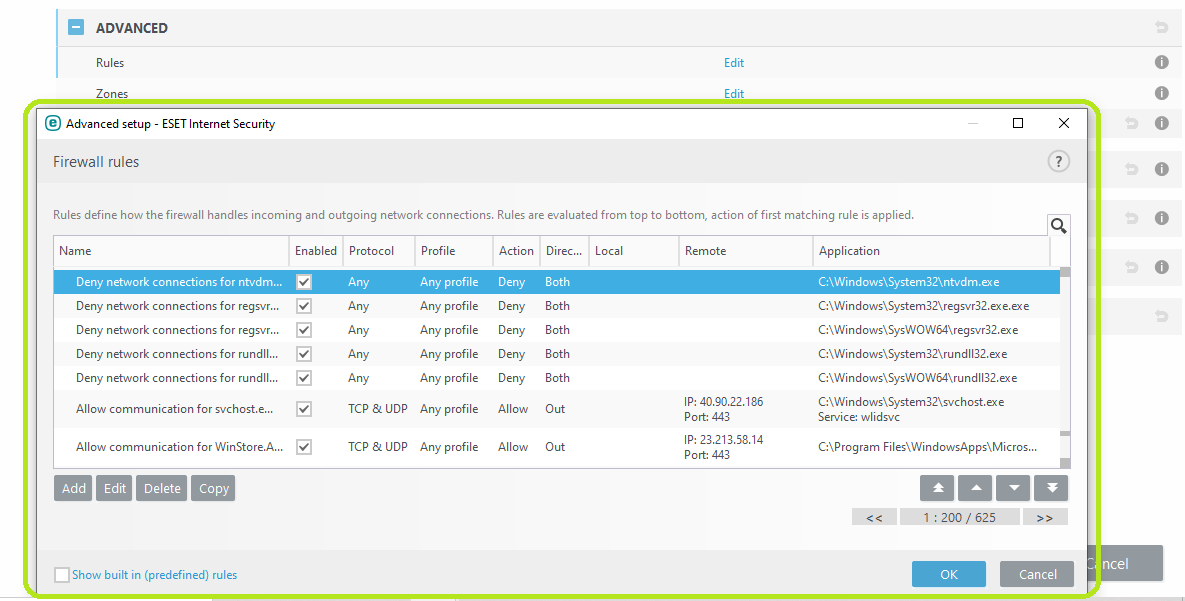Click the Direction column header

coord(565,251)
